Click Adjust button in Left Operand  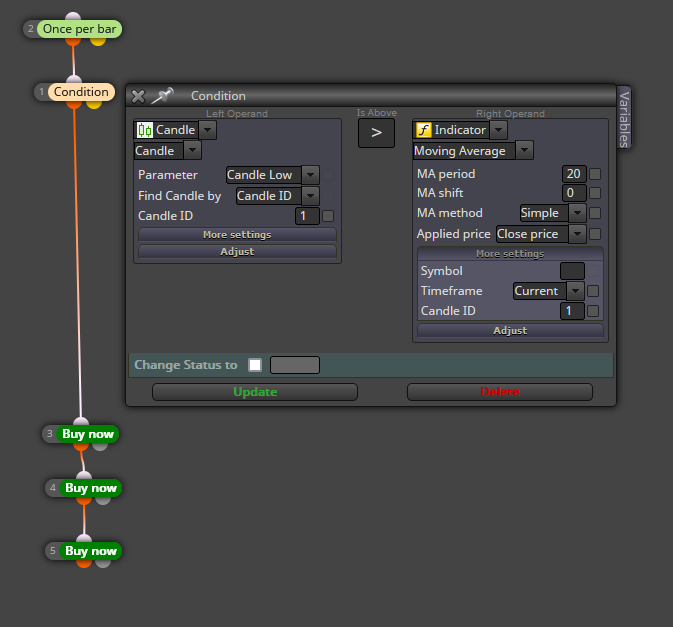237,251
